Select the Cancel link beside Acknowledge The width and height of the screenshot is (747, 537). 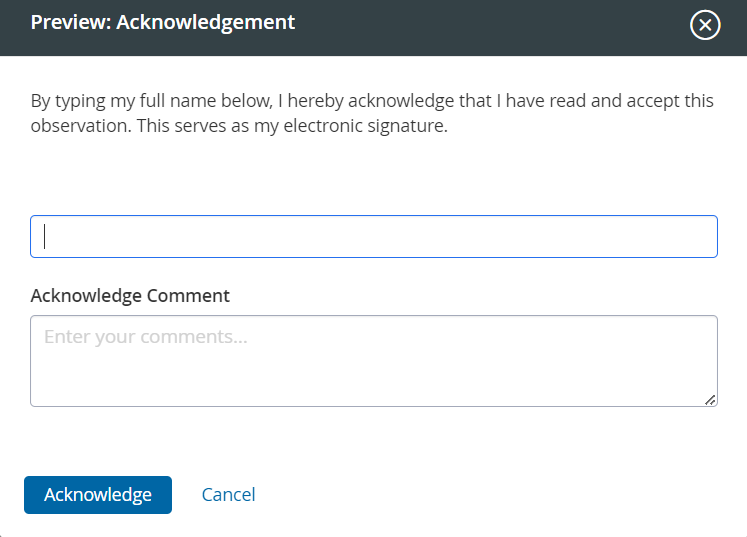(x=228, y=495)
